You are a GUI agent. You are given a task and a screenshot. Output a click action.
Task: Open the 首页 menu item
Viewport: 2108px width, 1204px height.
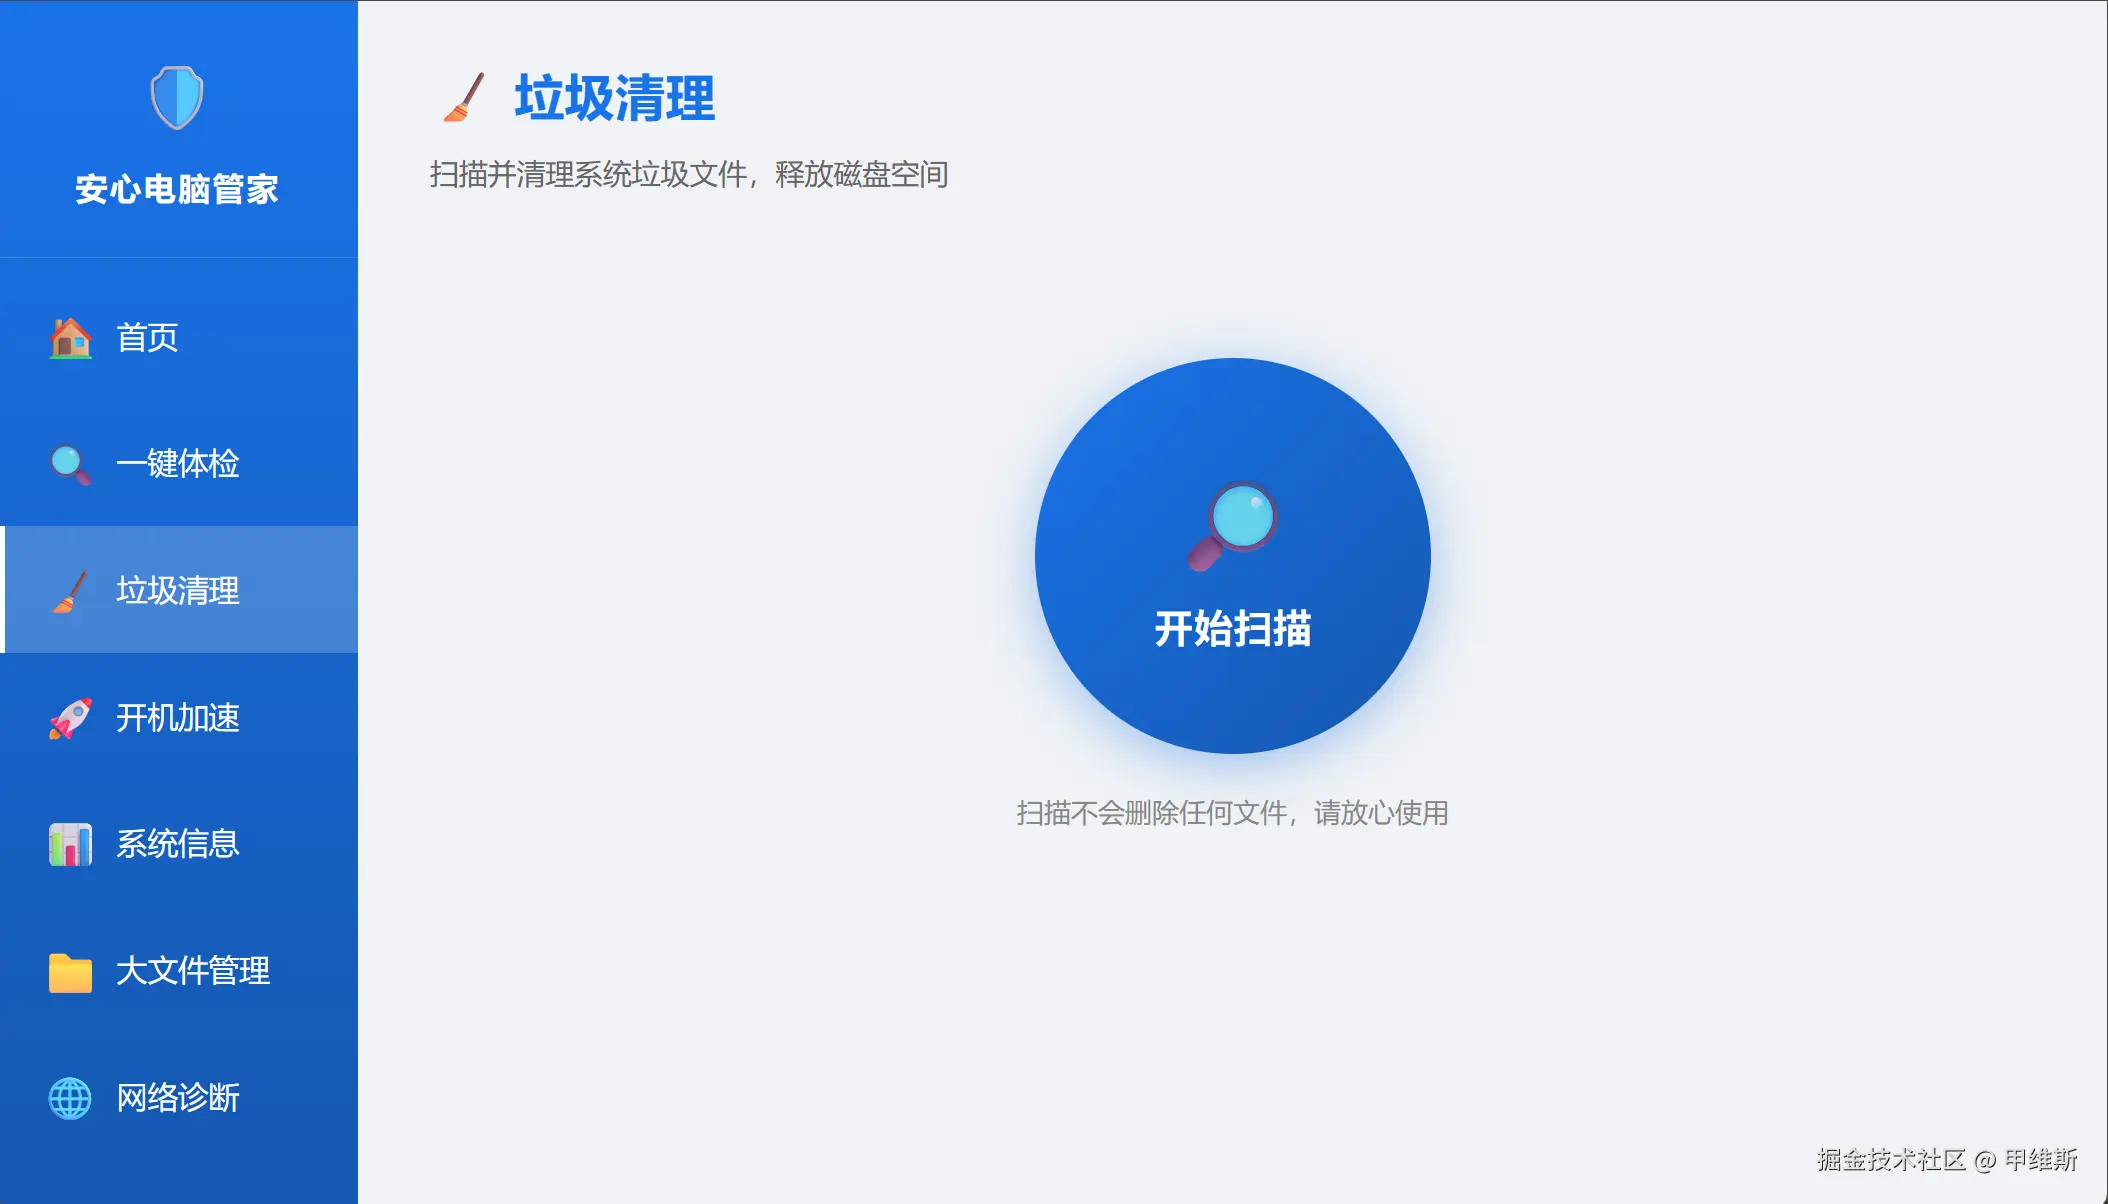(x=147, y=338)
